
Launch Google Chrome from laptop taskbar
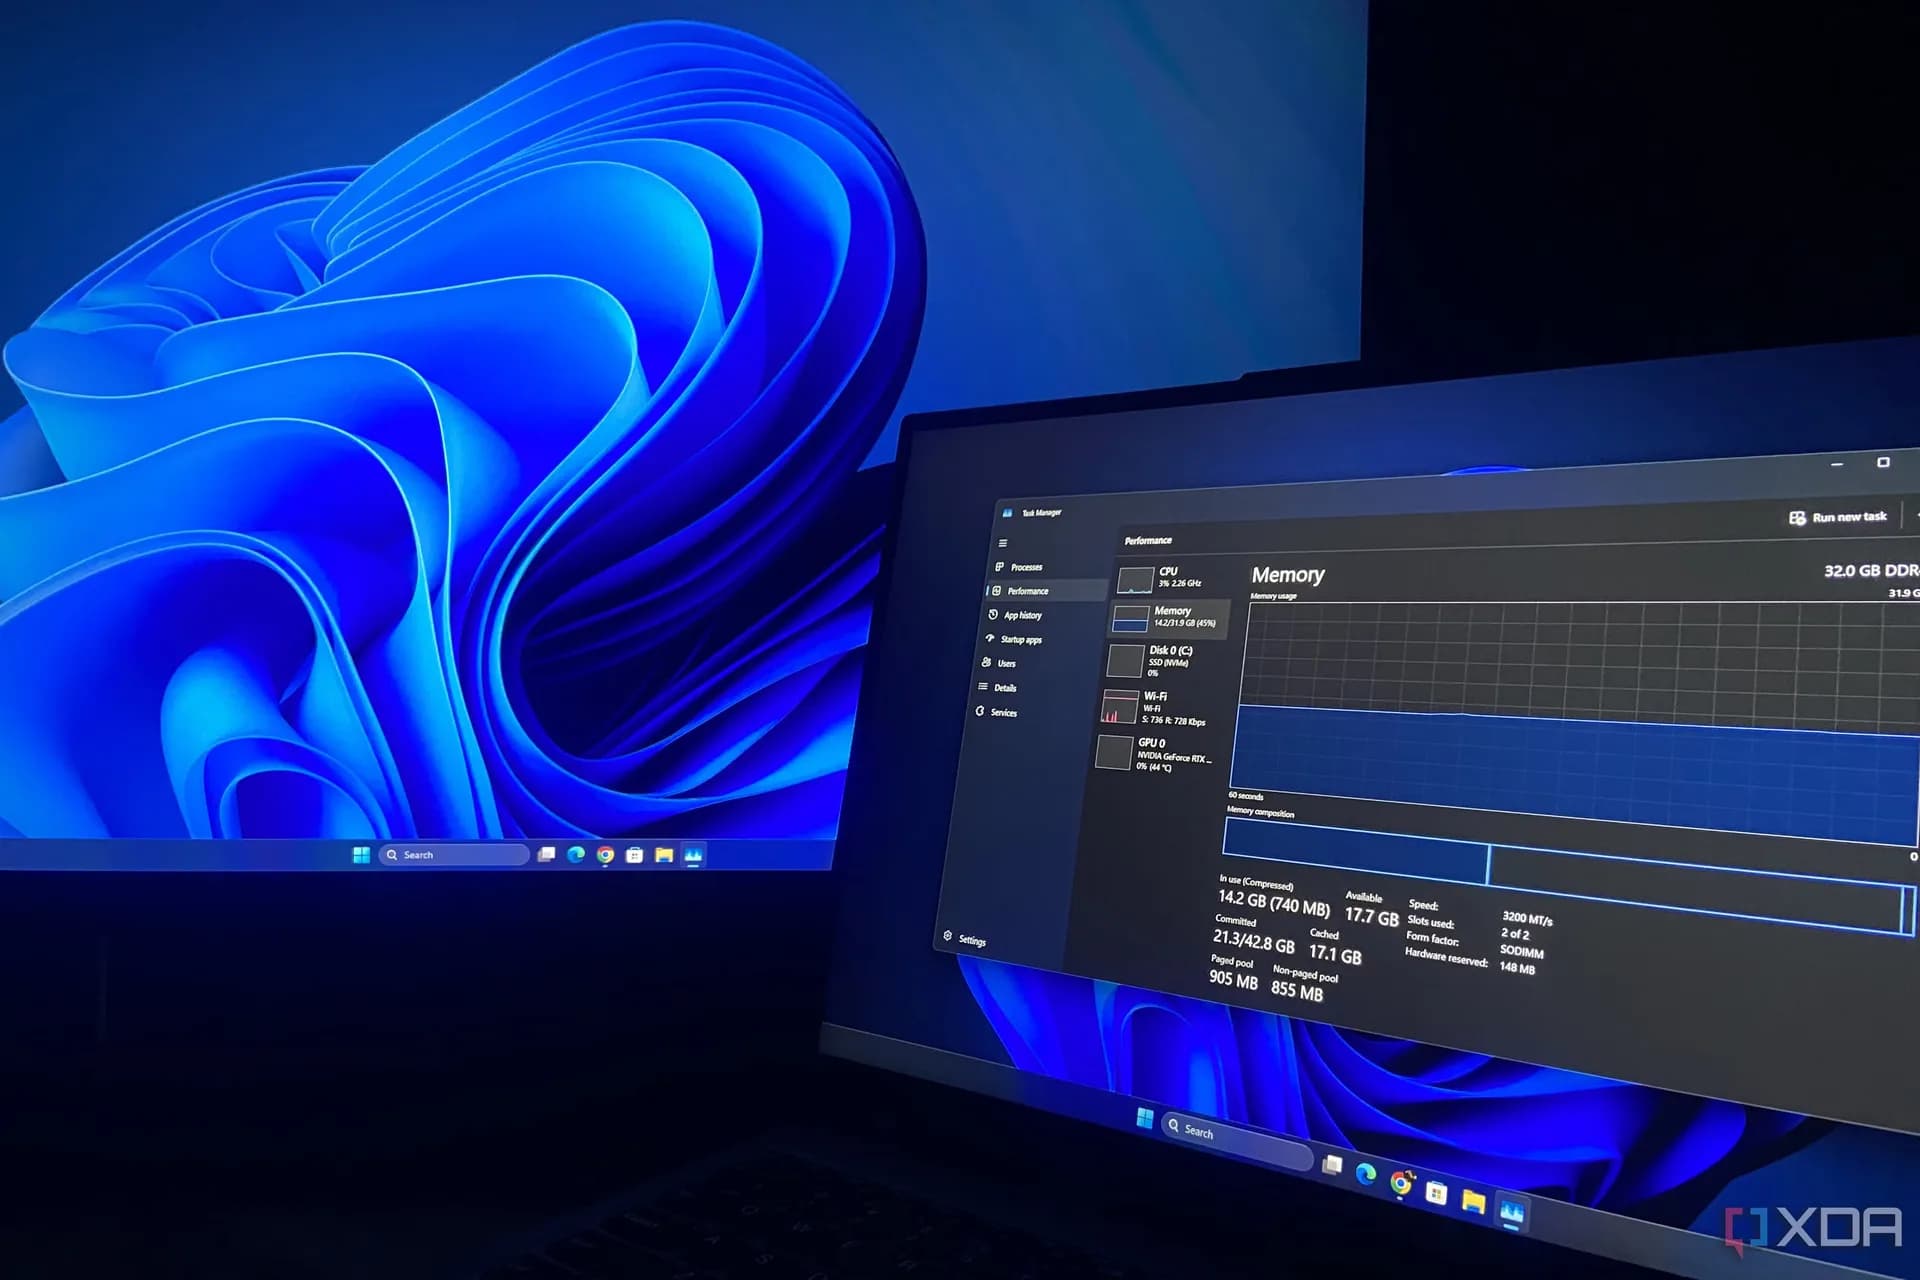tap(1401, 1183)
